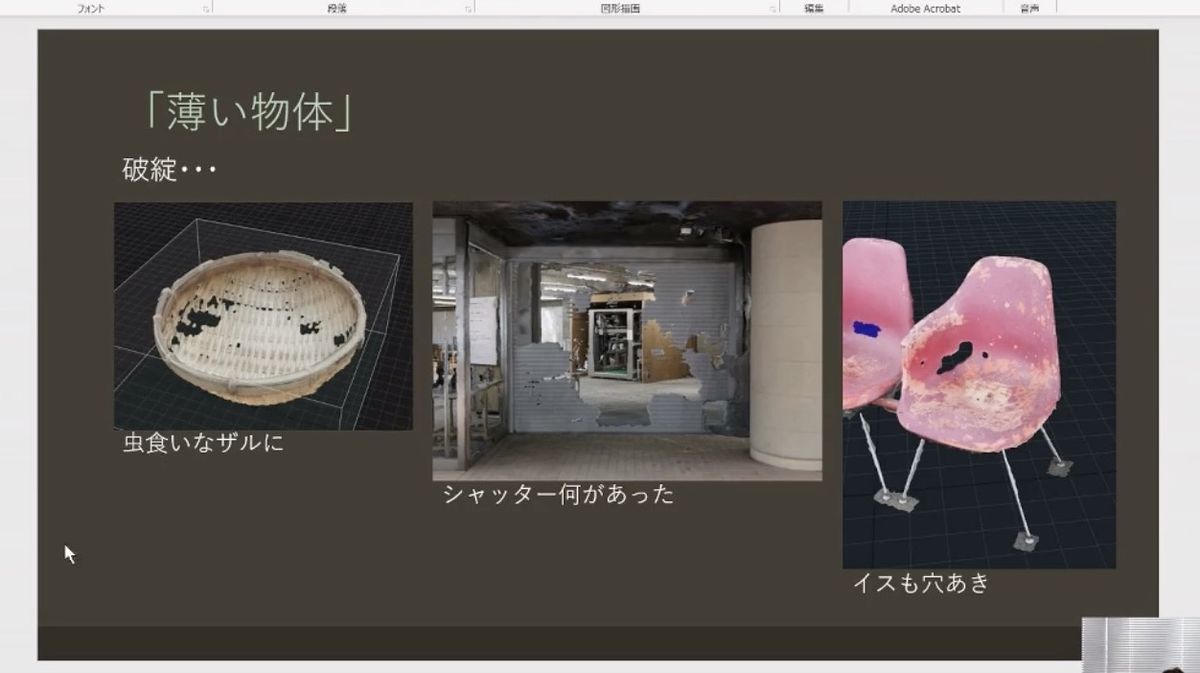Open the 段落 group dialog launcher
This screenshot has width=1200, height=673.
468,8
